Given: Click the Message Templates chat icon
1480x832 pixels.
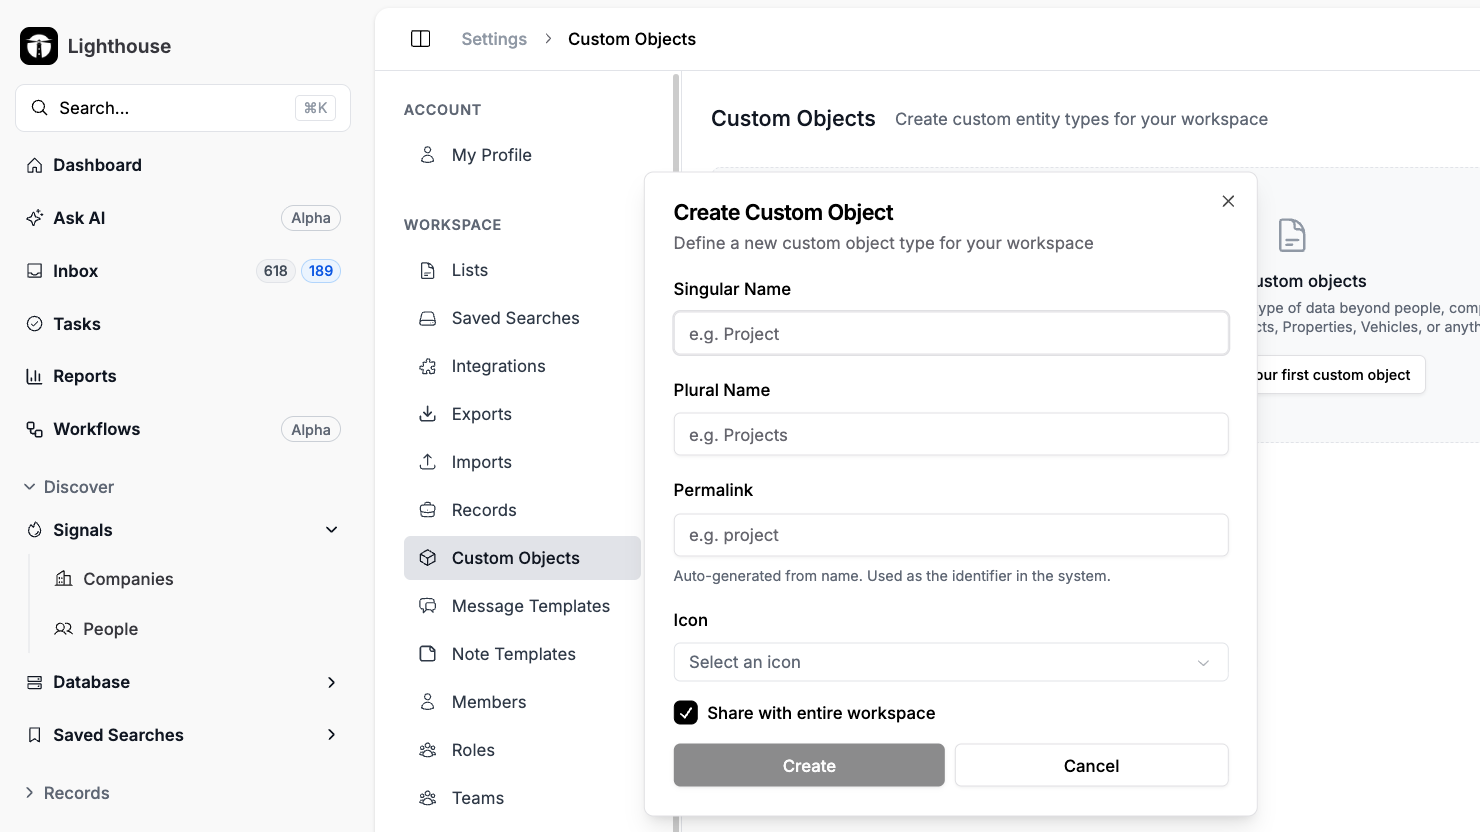Looking at the screenshot, I should point(428,606).
